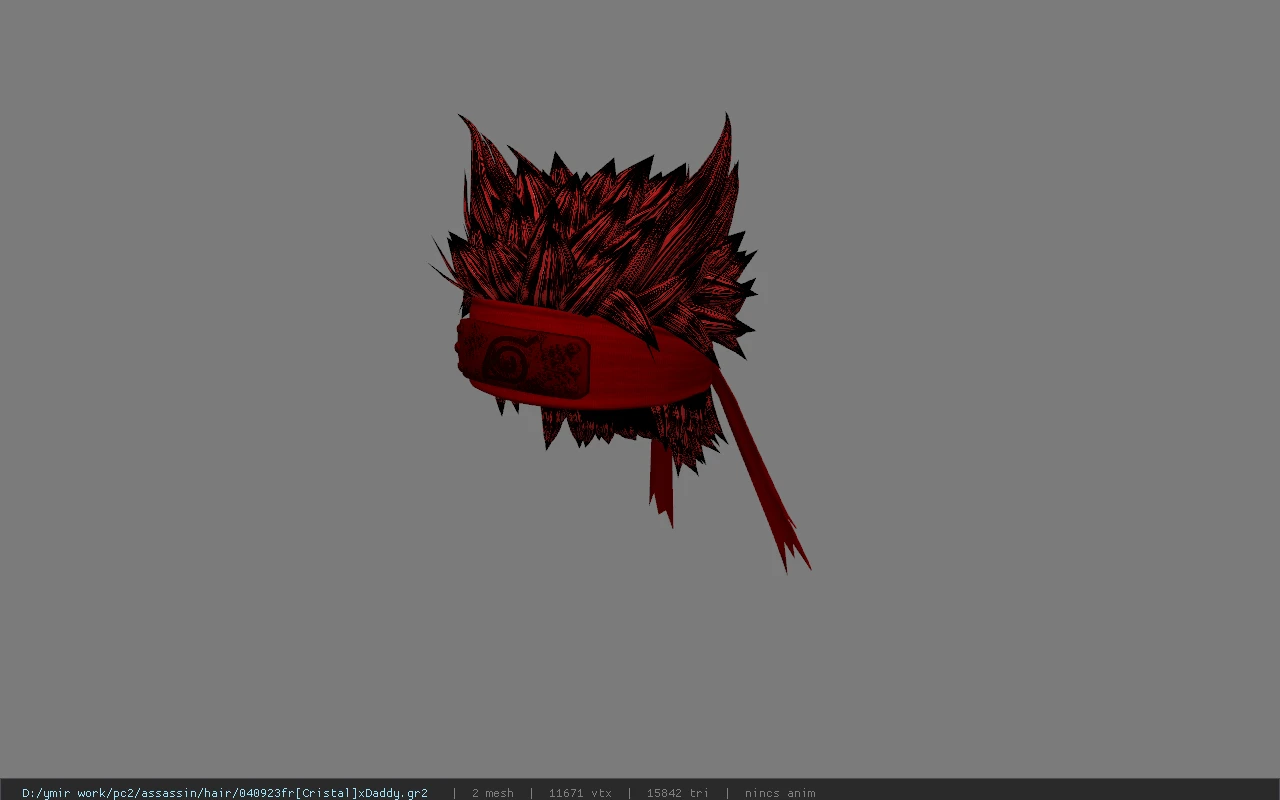Click the file path ending in xDaddy.gr2

[x=225, y=793]
